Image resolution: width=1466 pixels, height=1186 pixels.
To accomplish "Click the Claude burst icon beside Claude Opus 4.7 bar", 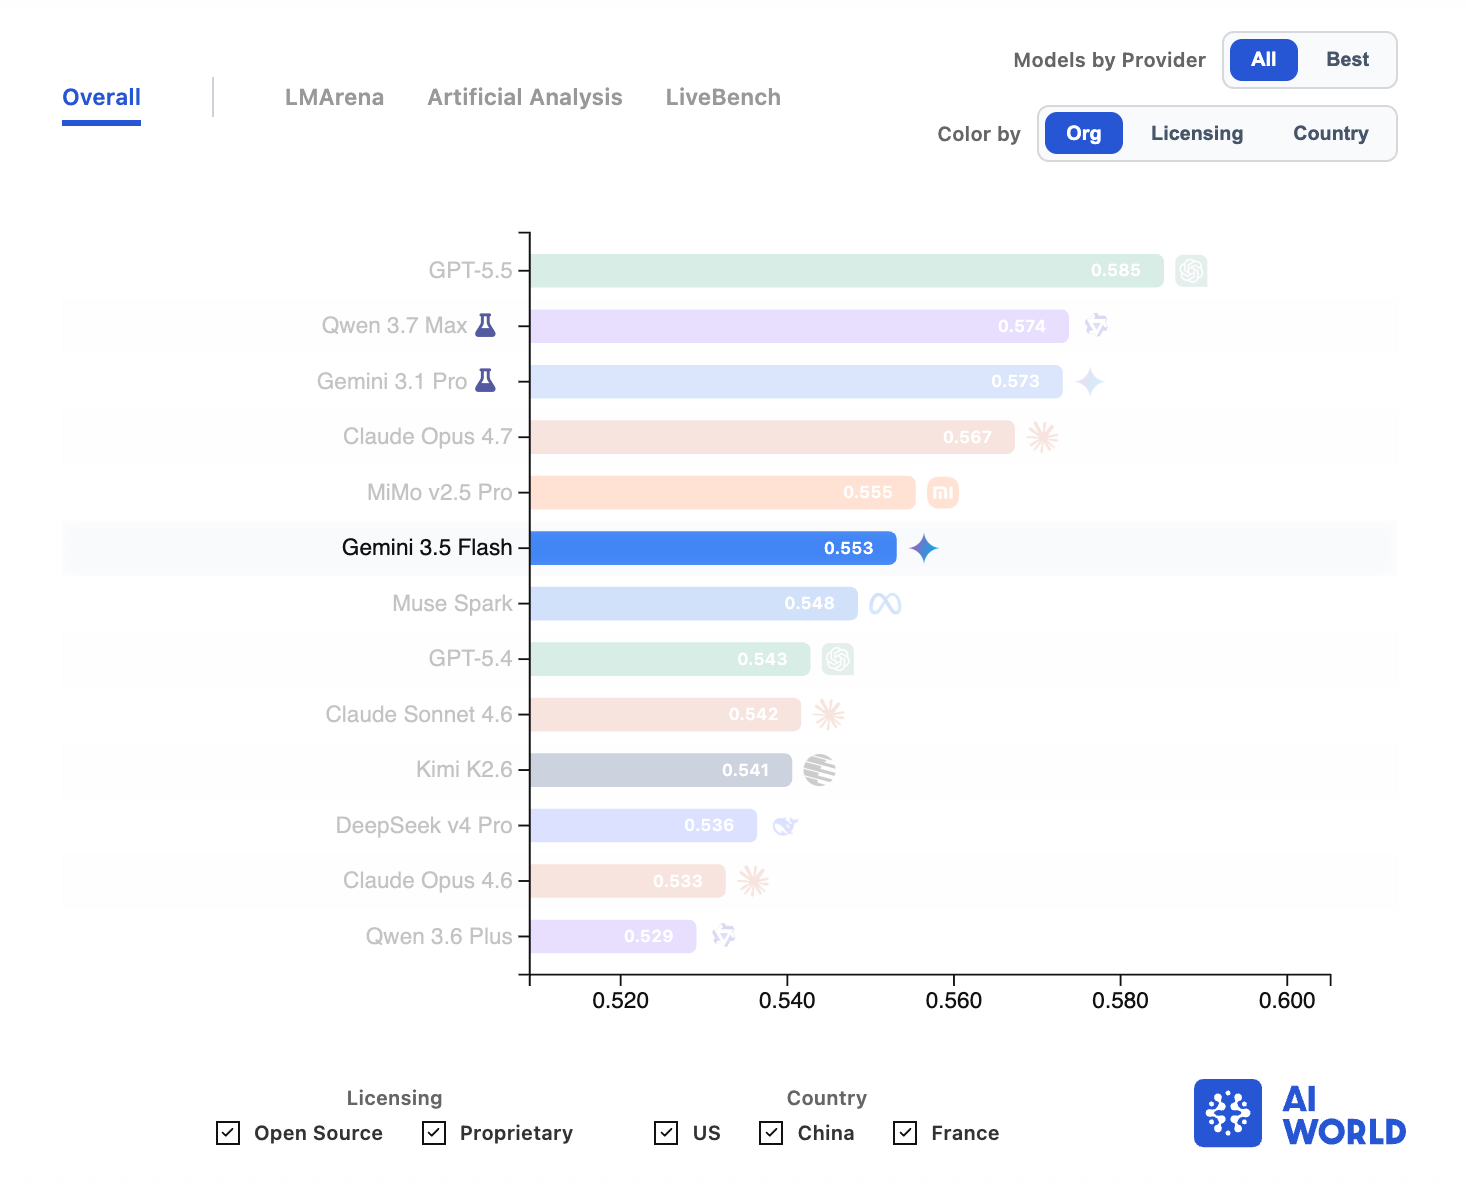I will coord(1042,437).
